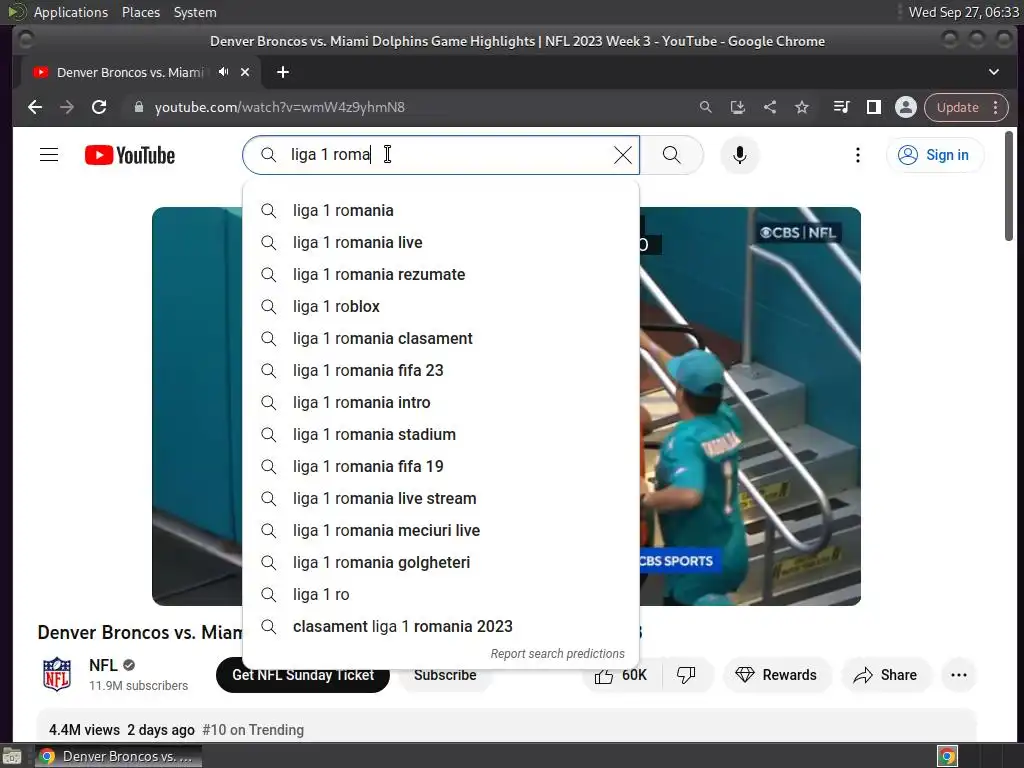Choose suggestion "liga 1 romania clasament"
1024x768 pixels.
pyautogui.click(x=441, y=338)
